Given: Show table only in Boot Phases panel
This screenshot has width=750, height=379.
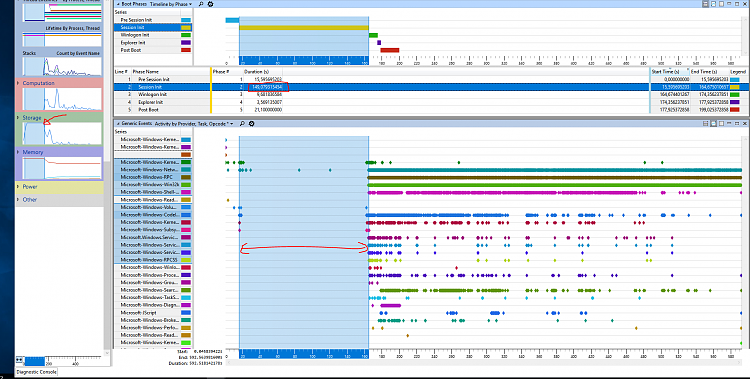Looking at the screenshot, I should point(721,4).
